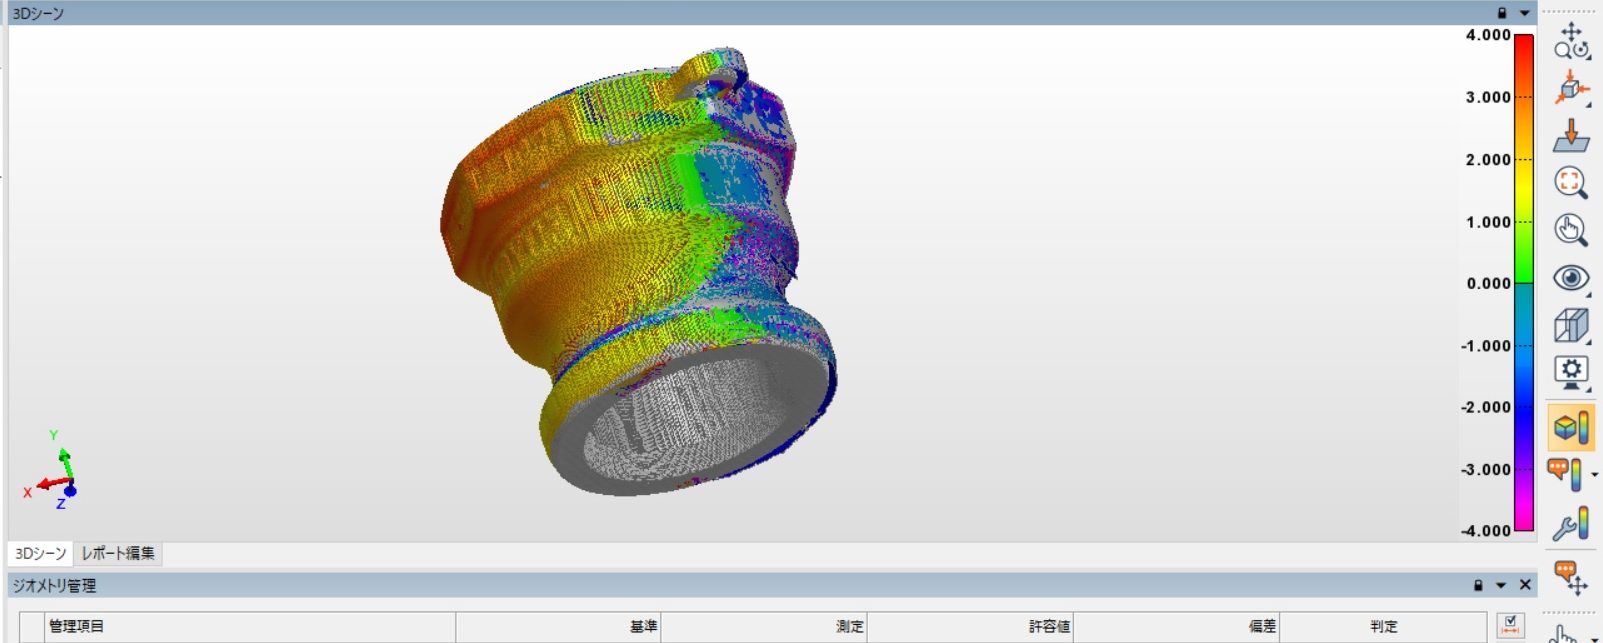Expand the ジオメトリ管理 panel dropdown arrow
1603x643 pixels.
click(1501, 585)
